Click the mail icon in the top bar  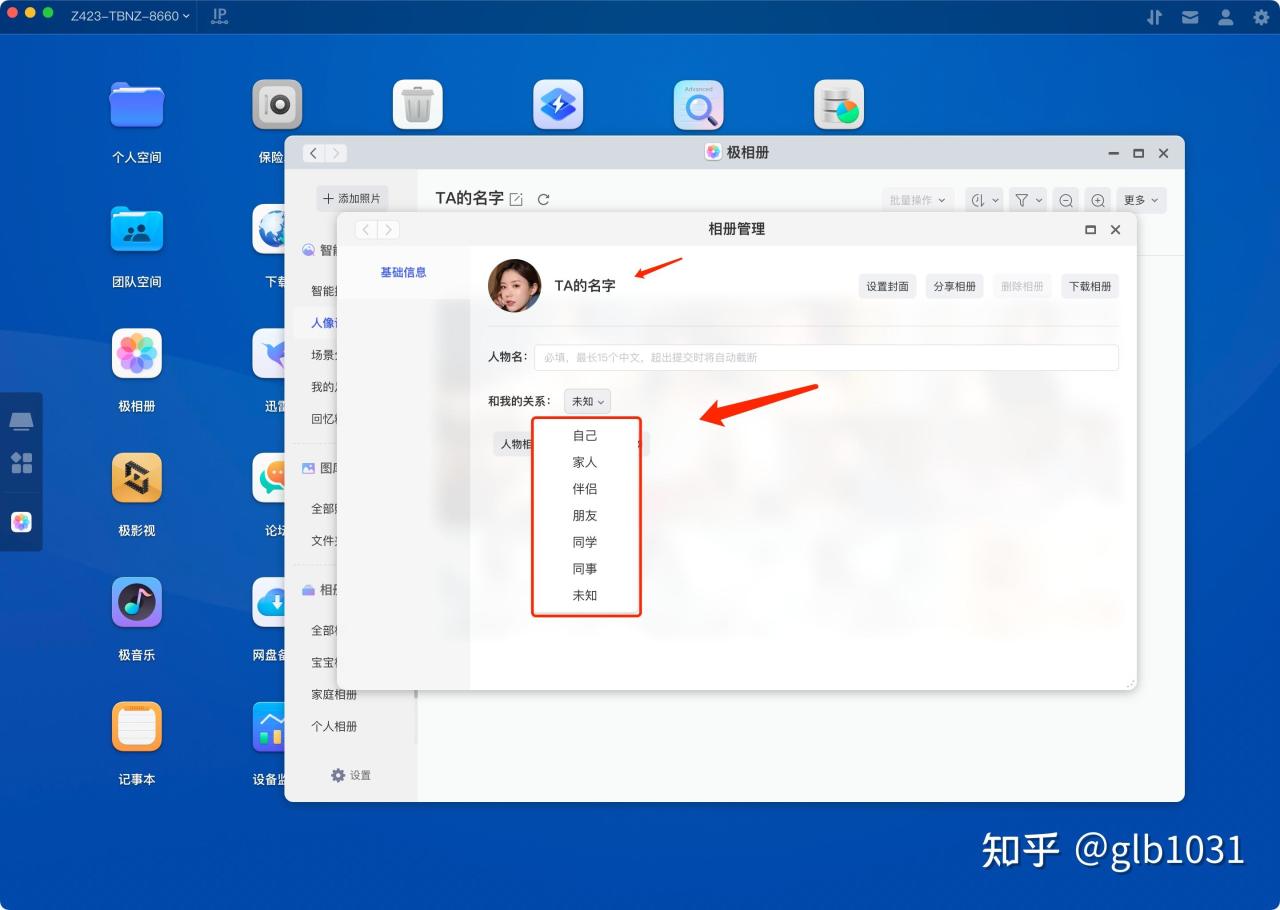[x=1190, y=16]
